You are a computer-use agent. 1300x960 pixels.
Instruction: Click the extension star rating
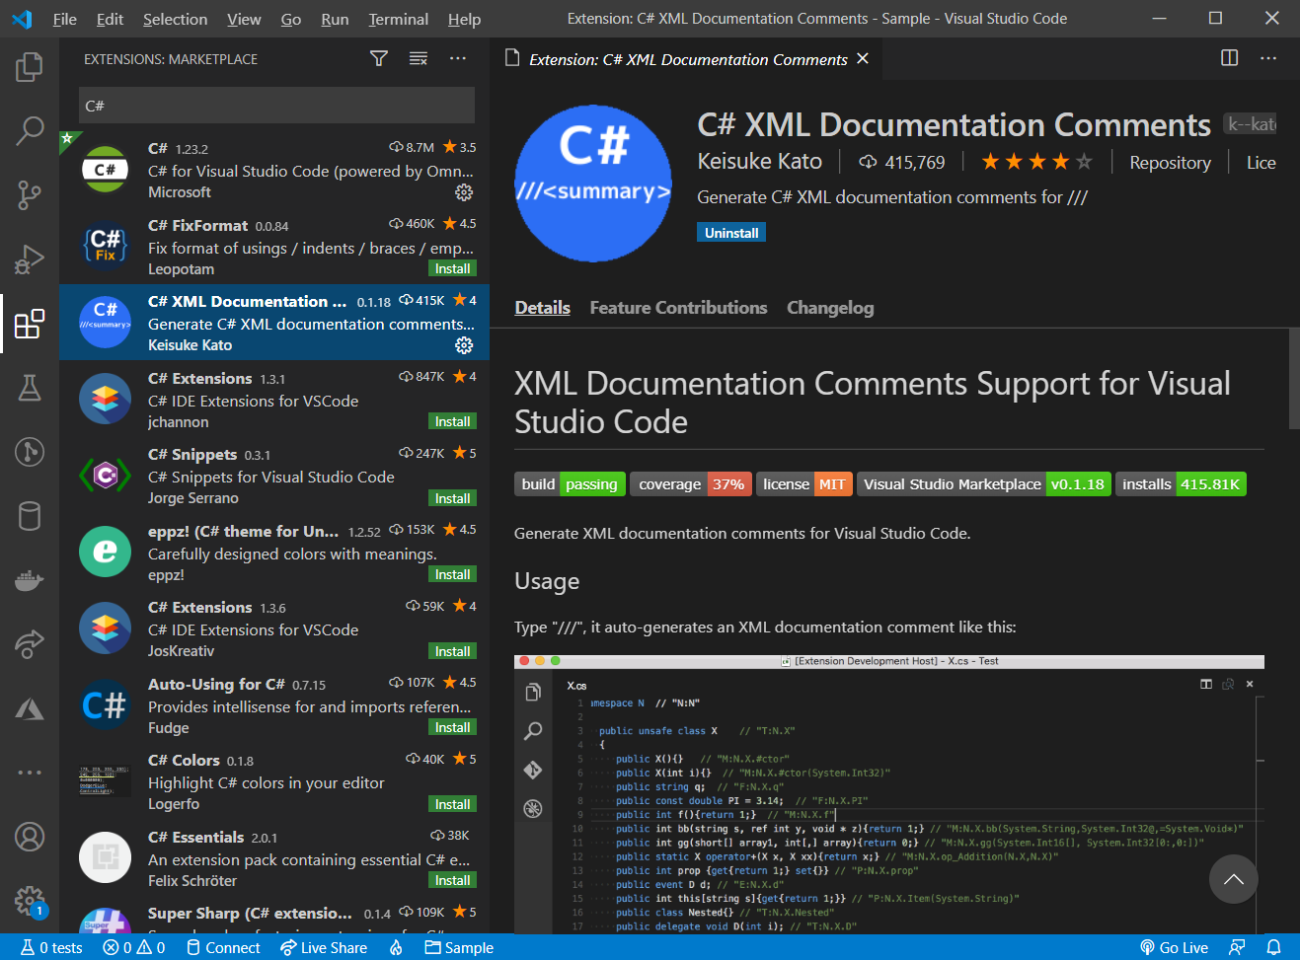point(1036,161)
